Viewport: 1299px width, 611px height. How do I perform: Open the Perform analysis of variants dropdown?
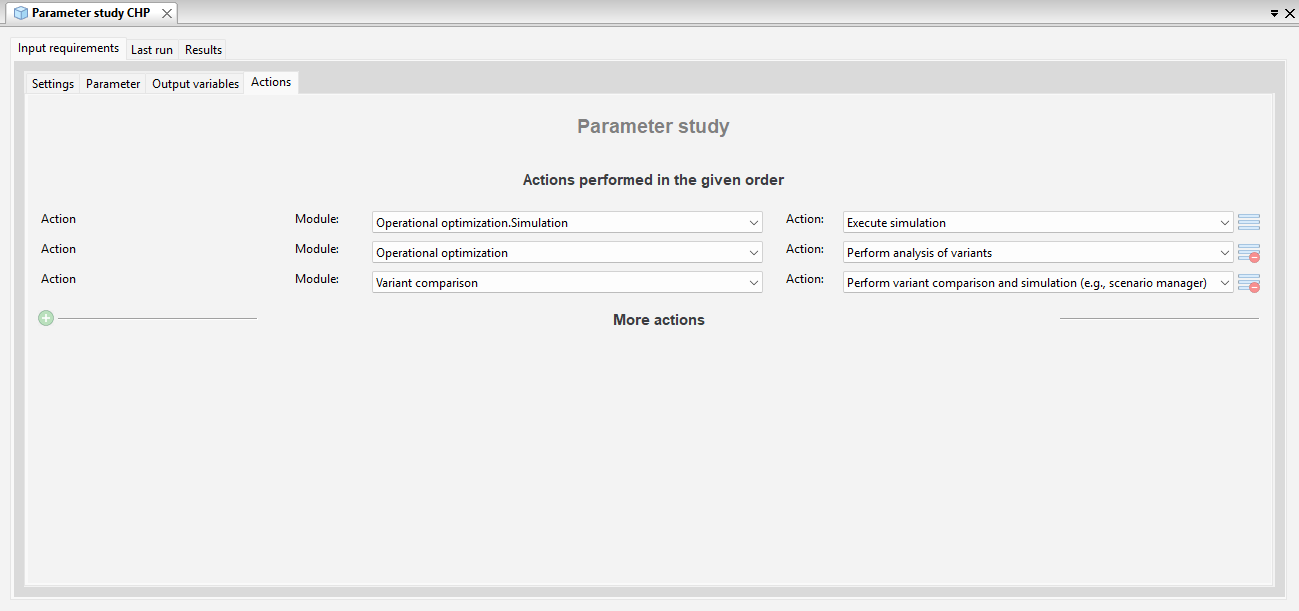(1038, 252)
